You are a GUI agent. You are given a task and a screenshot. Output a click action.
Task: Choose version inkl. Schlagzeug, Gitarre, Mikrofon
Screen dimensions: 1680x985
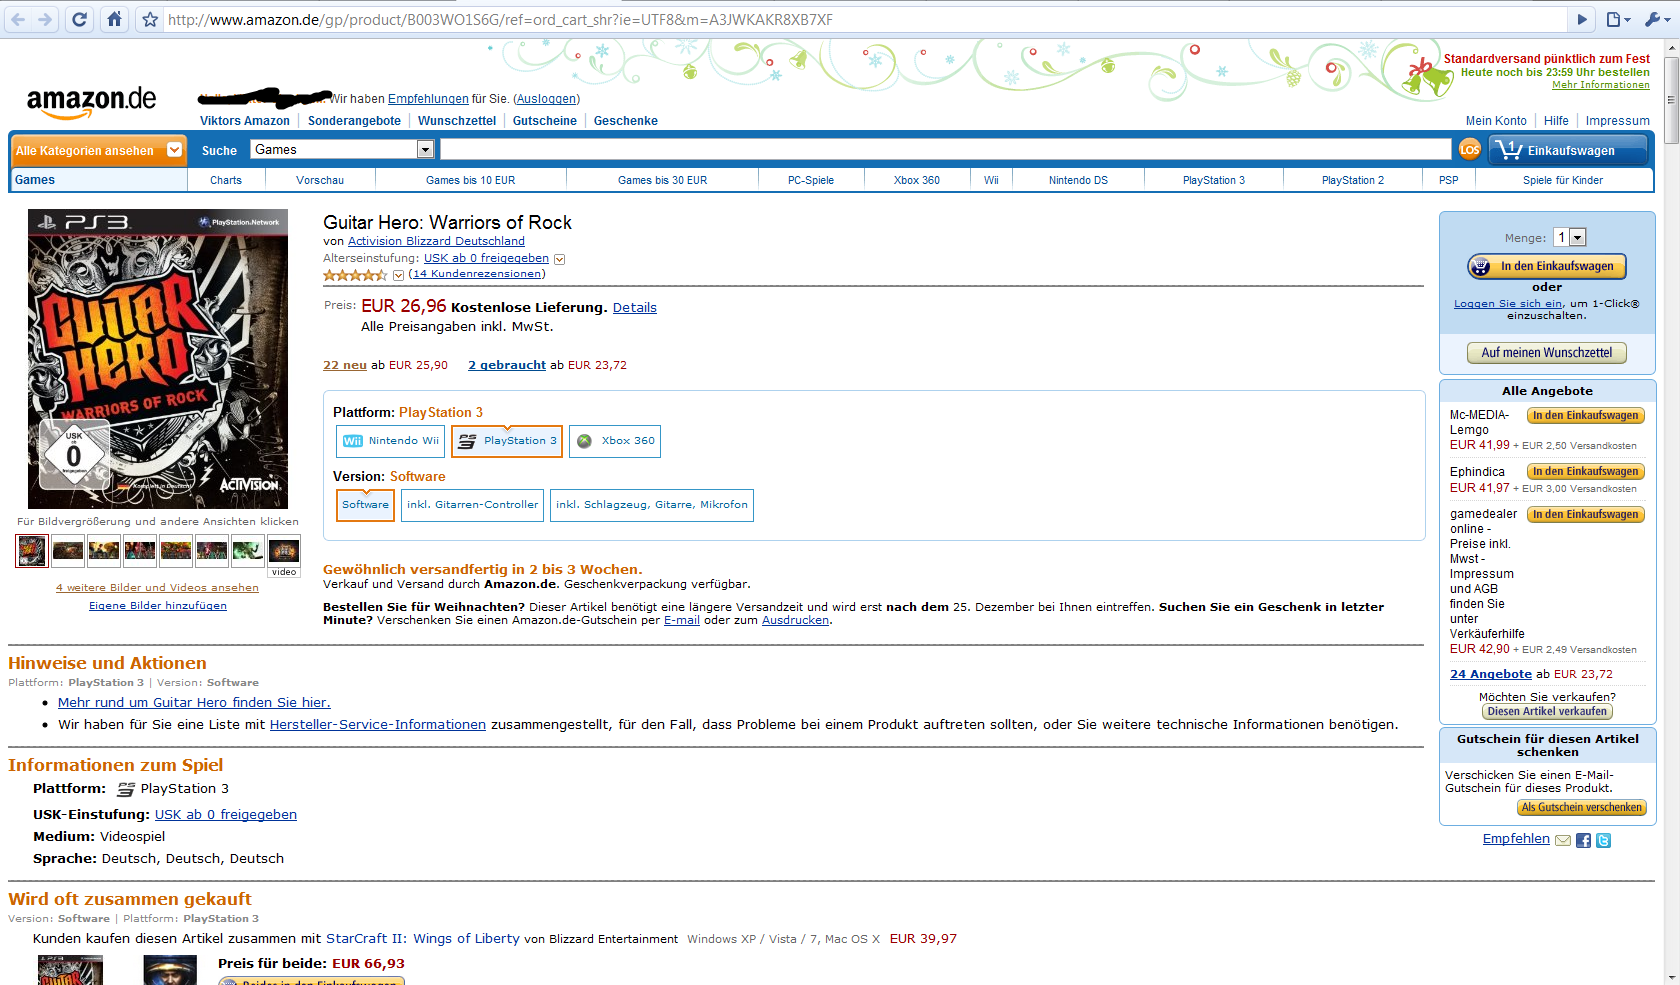651,505
